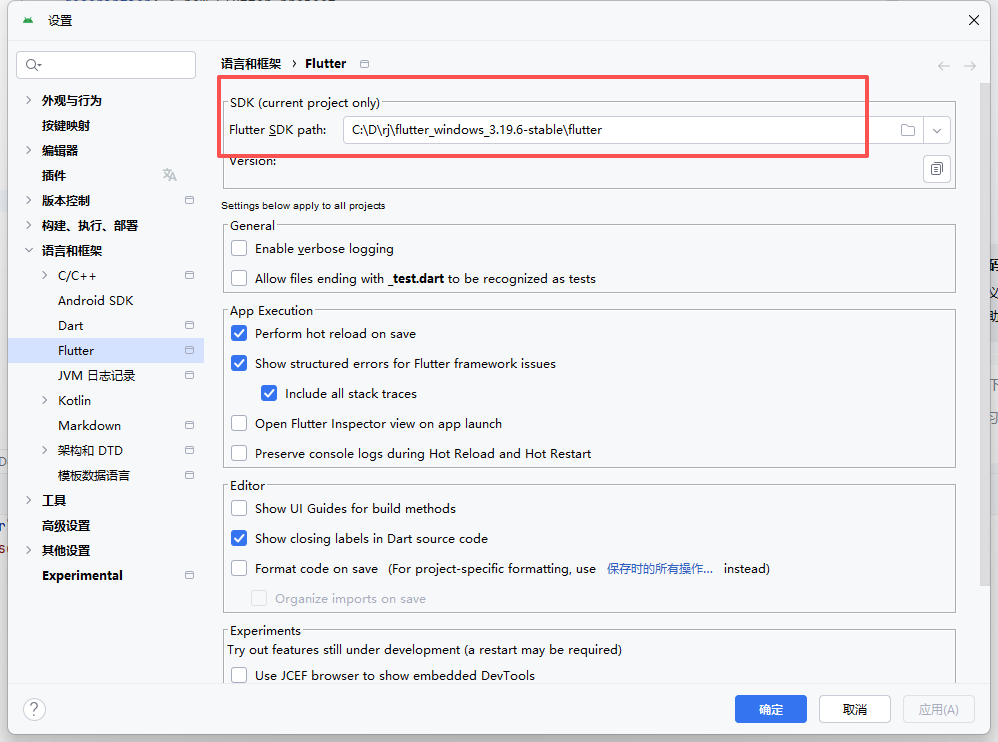The width and height of the screenshot is (998, 742).
Task: Enable verbose logging checkbox
Action: 239,248
